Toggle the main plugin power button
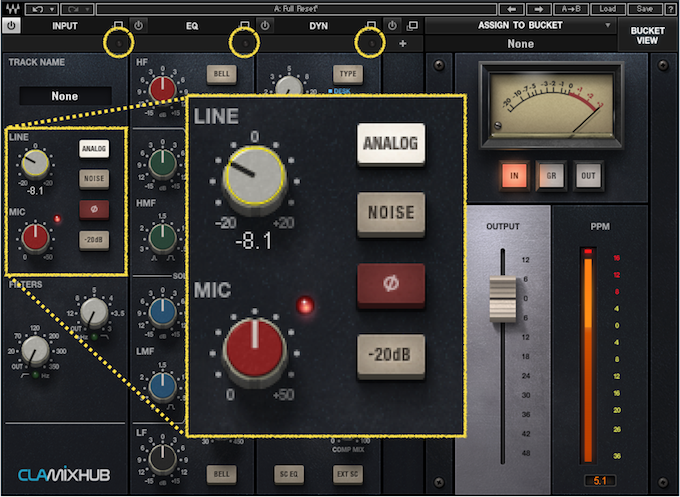Screen dimensions: 680x497 click(11, 26)
